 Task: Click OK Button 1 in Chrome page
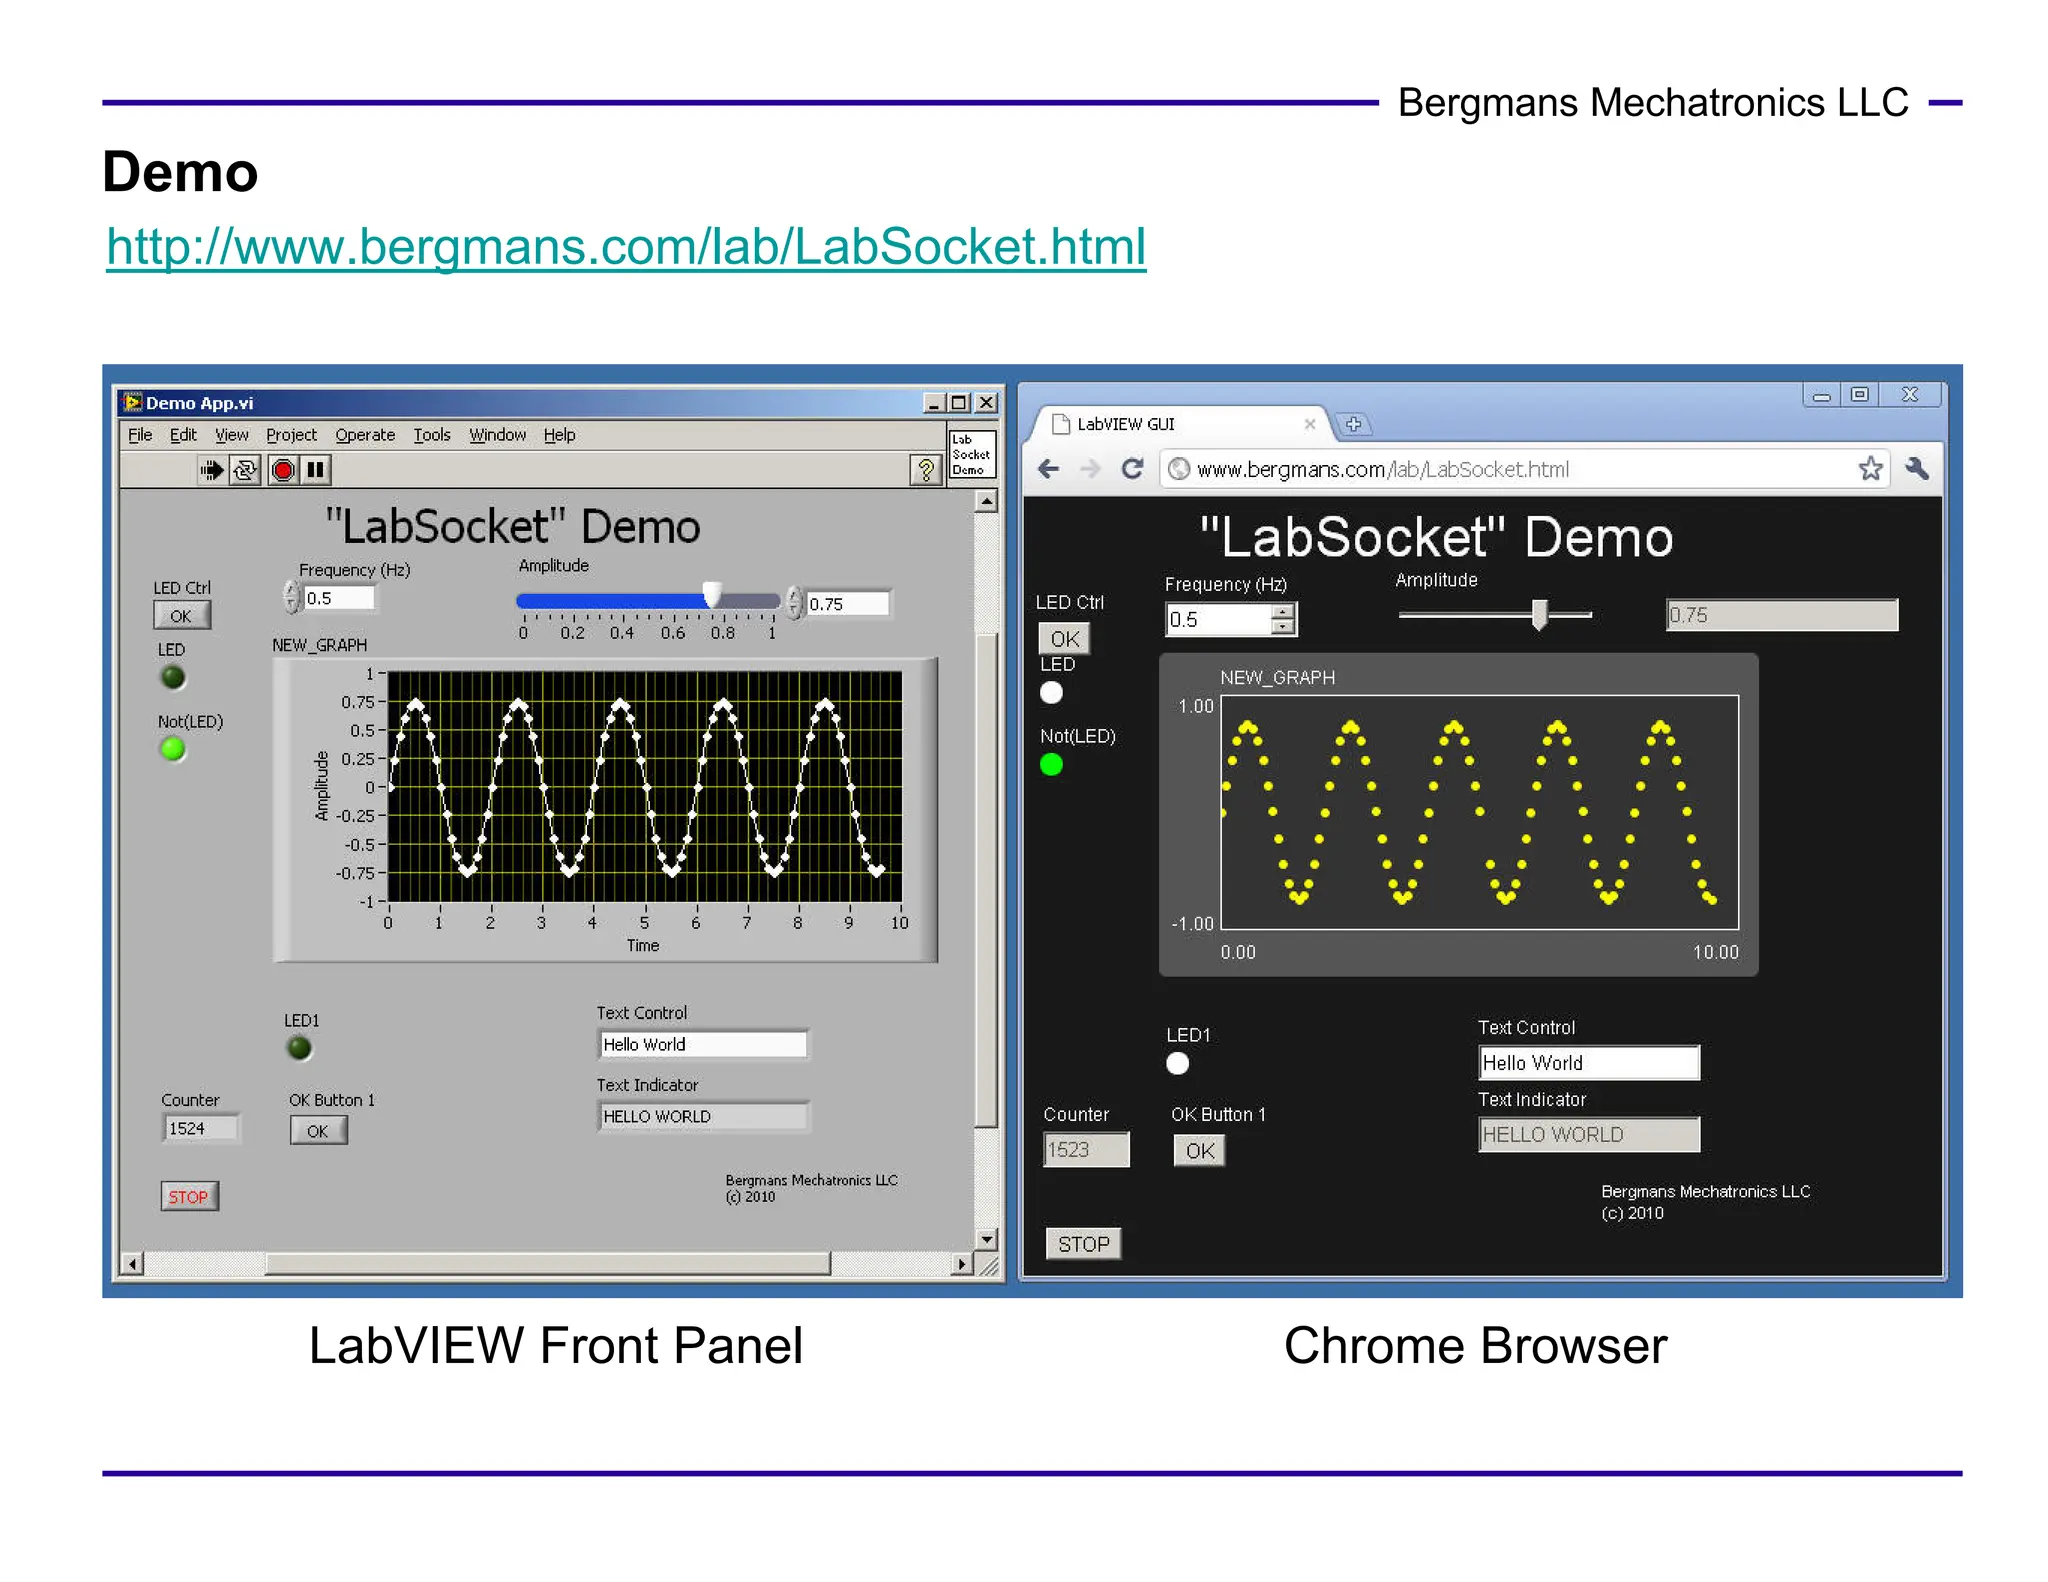click(x=1199, y=1151)
